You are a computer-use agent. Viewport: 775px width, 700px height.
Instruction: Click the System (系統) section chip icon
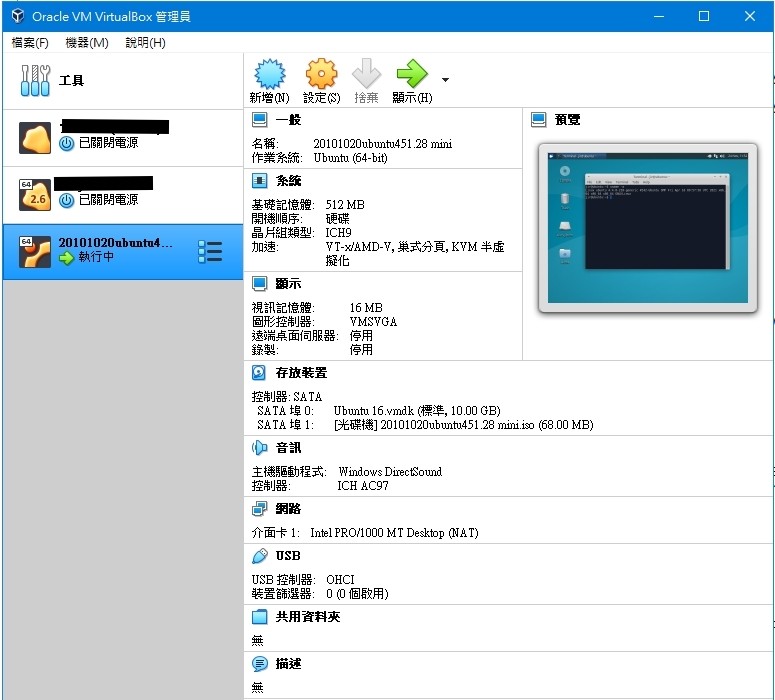pyautogui.click(x=259, y=180)
